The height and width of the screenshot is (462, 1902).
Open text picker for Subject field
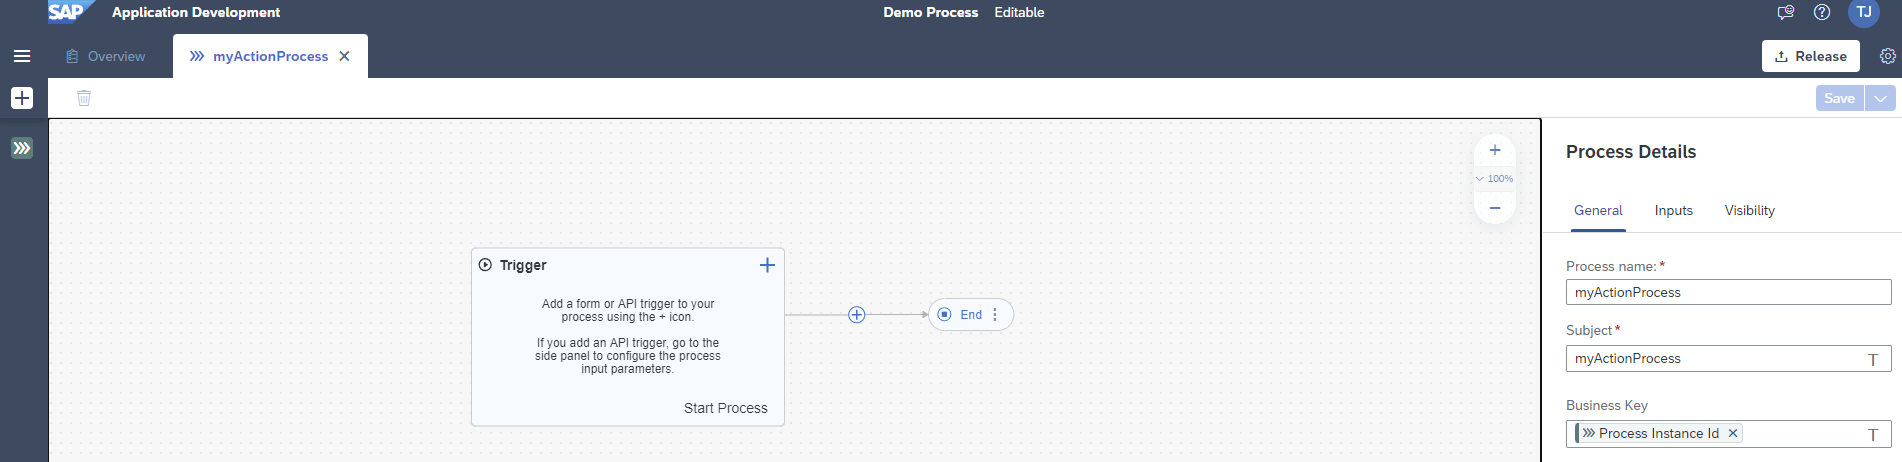pyautogui.click(x=1873, y=360)
